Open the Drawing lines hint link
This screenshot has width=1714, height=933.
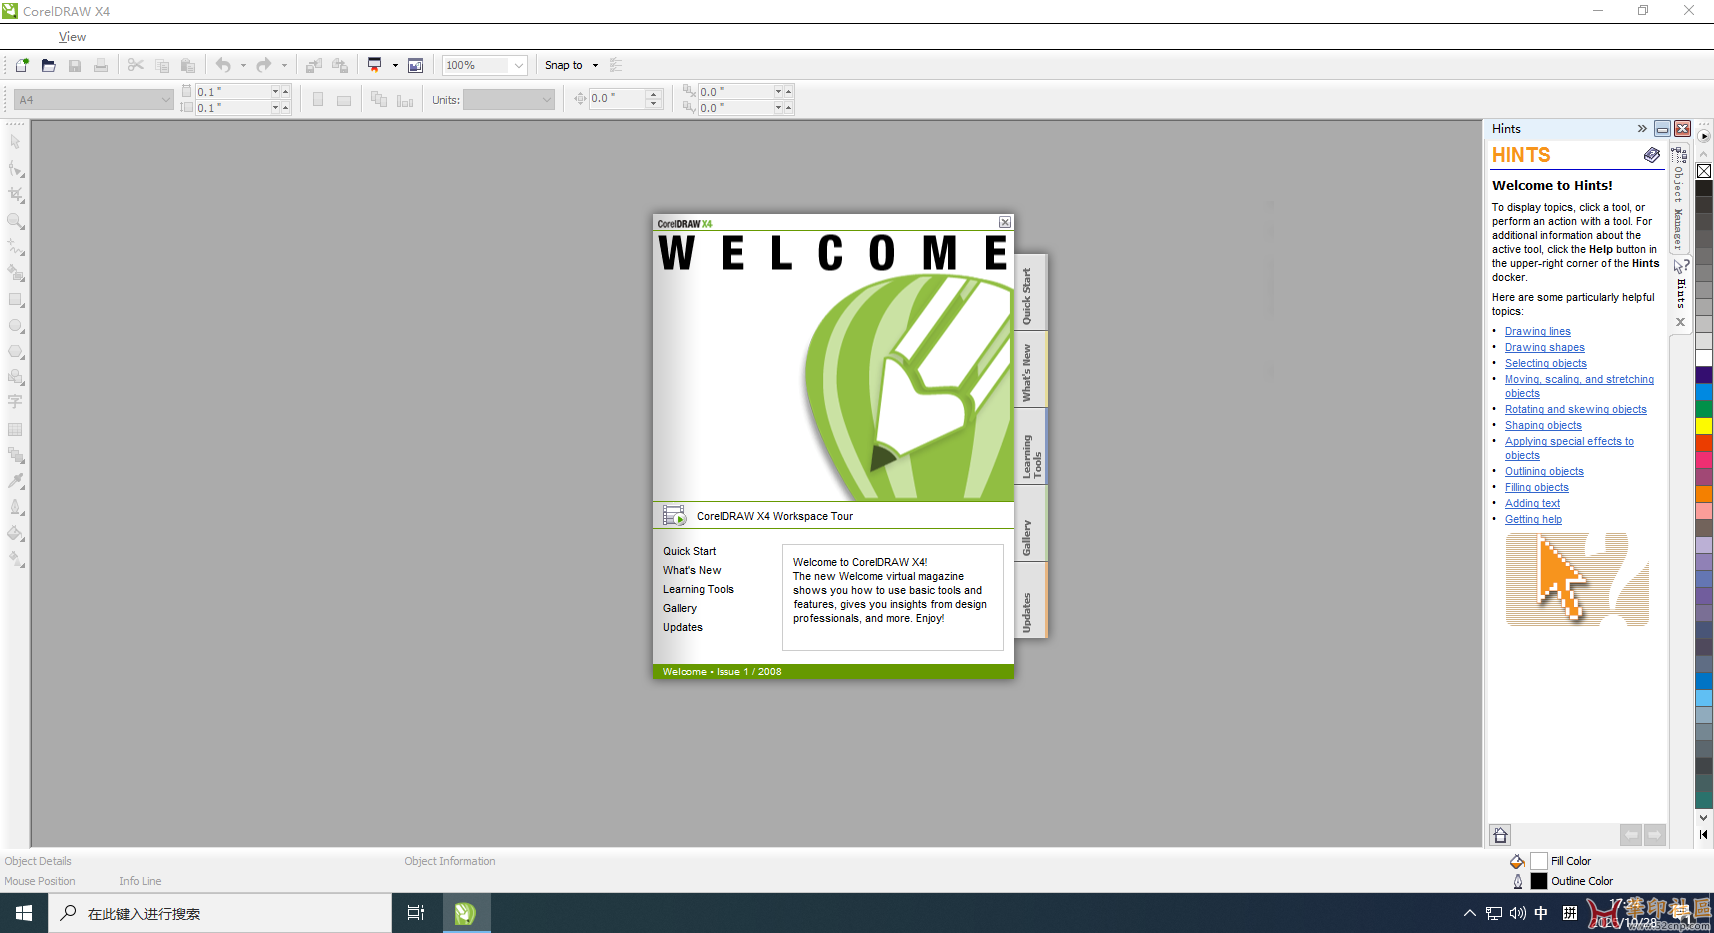pyautogui.click(x=1537, y=332)
